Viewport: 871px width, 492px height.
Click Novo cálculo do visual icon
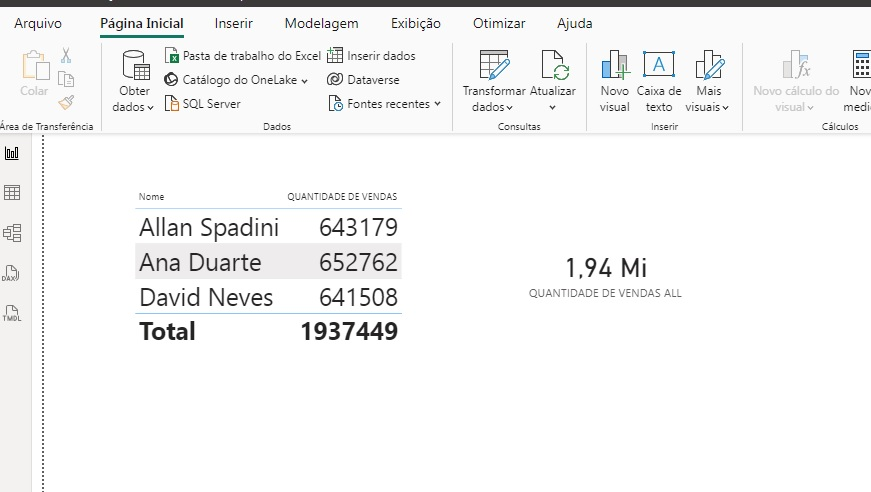pos(797,64)
